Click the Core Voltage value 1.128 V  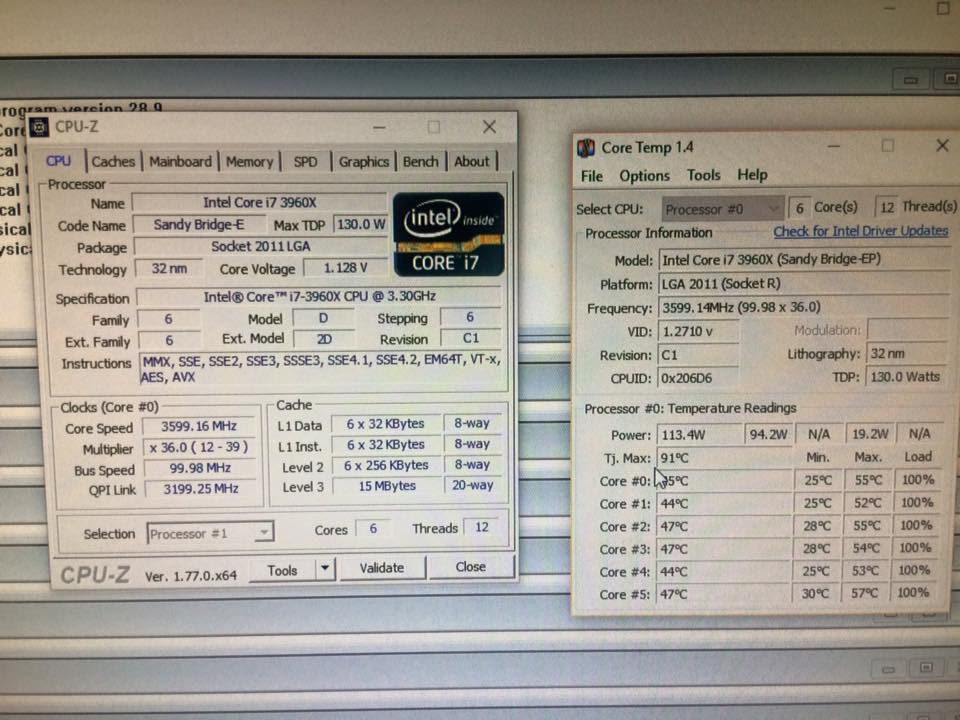coord(345,268)
